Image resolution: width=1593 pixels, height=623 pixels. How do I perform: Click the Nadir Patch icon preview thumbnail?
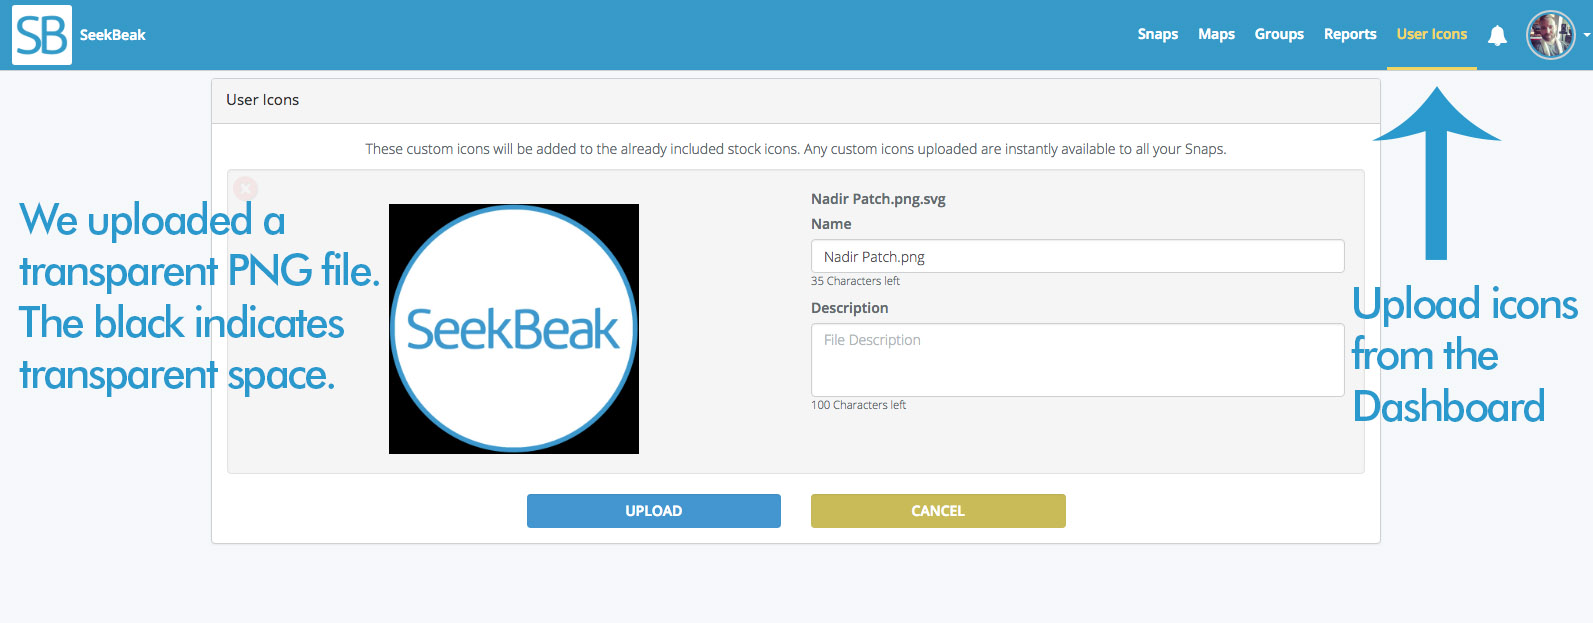coord(514,329)
